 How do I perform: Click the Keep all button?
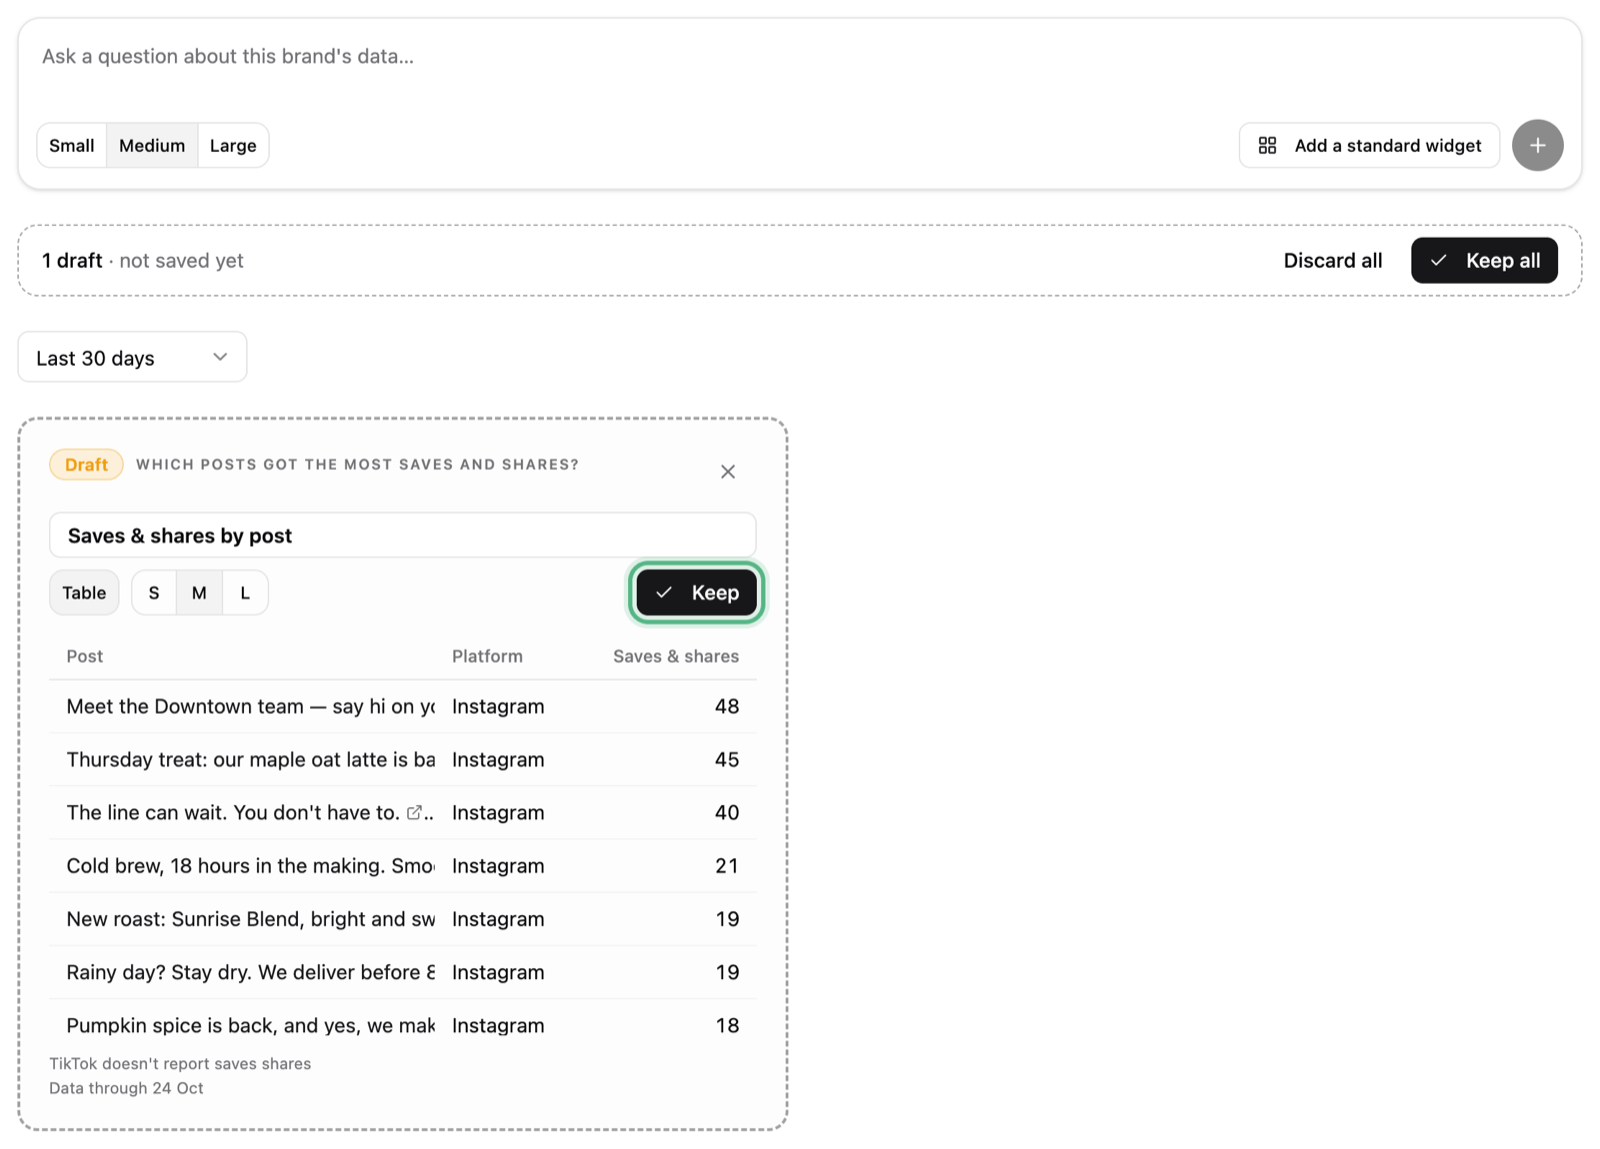pos(1484,261)
